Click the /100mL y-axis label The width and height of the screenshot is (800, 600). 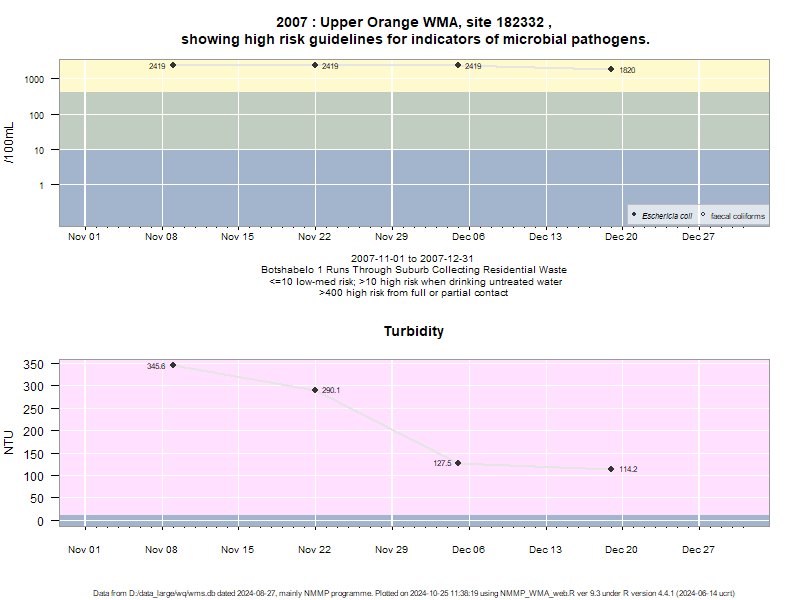coord(9,143)
